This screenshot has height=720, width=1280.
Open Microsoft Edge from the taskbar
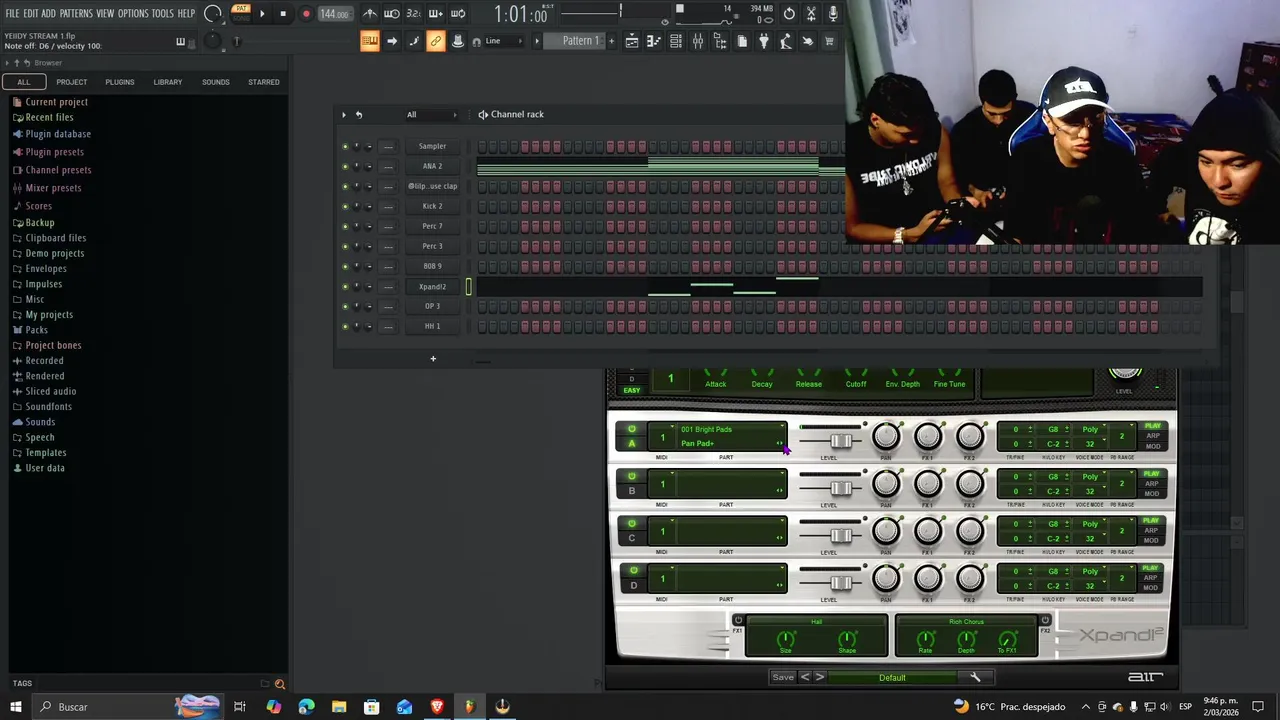306,707
